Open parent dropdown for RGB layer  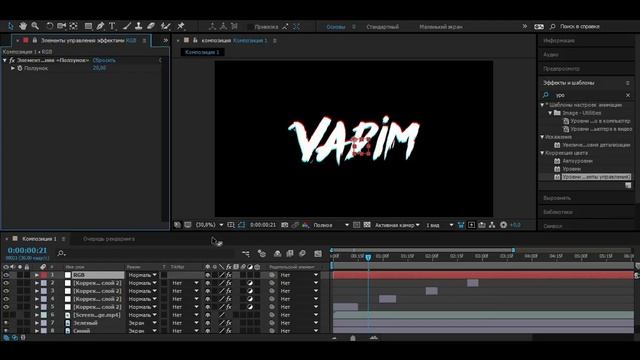point(299,275)
